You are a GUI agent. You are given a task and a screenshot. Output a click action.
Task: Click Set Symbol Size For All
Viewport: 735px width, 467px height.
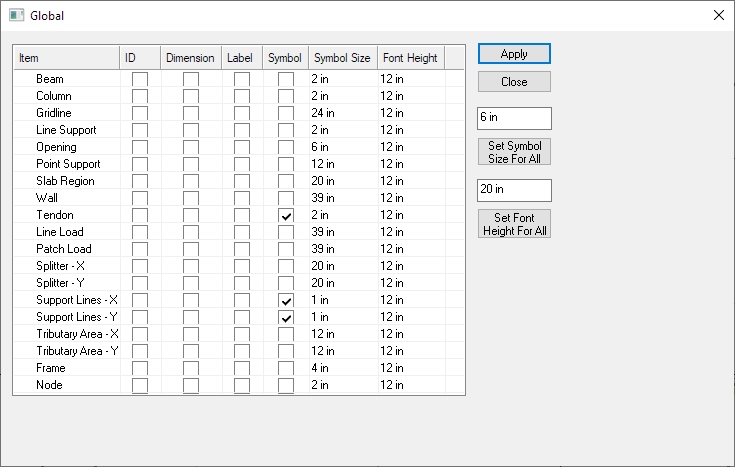coord(514,152)
